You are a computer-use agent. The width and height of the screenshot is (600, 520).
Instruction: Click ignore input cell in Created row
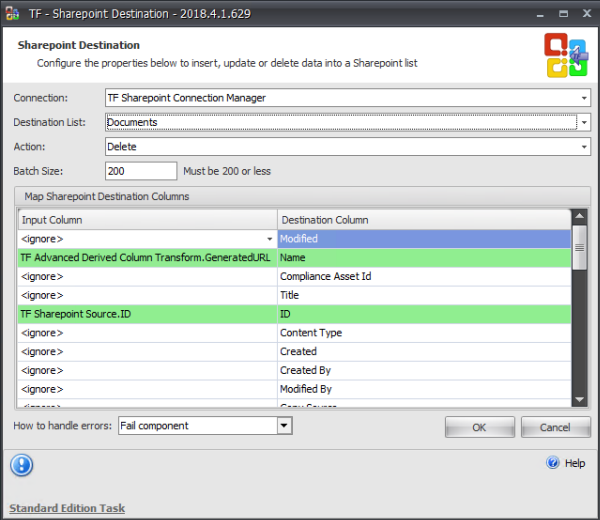click(147, 352)
